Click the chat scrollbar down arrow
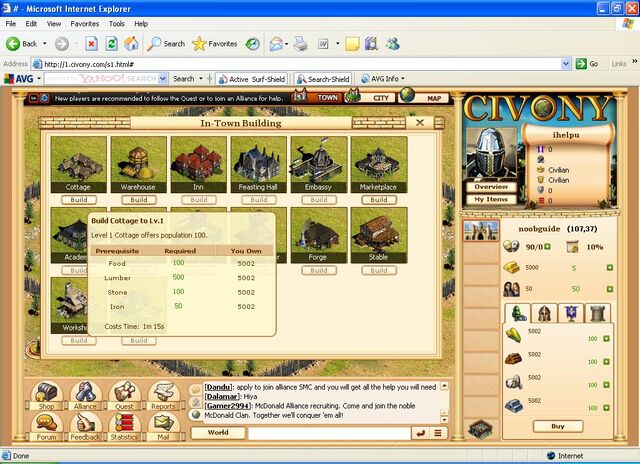This screenshot has width=640, height=464. (x=444, y=420)
